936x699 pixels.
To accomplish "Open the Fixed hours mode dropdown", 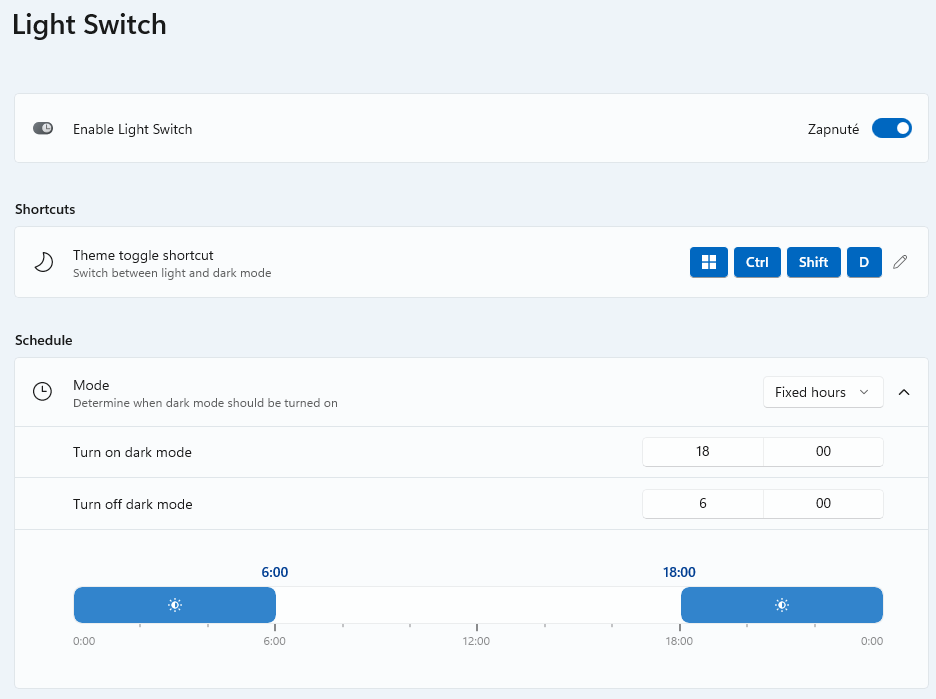I will [x=823, y=392].
